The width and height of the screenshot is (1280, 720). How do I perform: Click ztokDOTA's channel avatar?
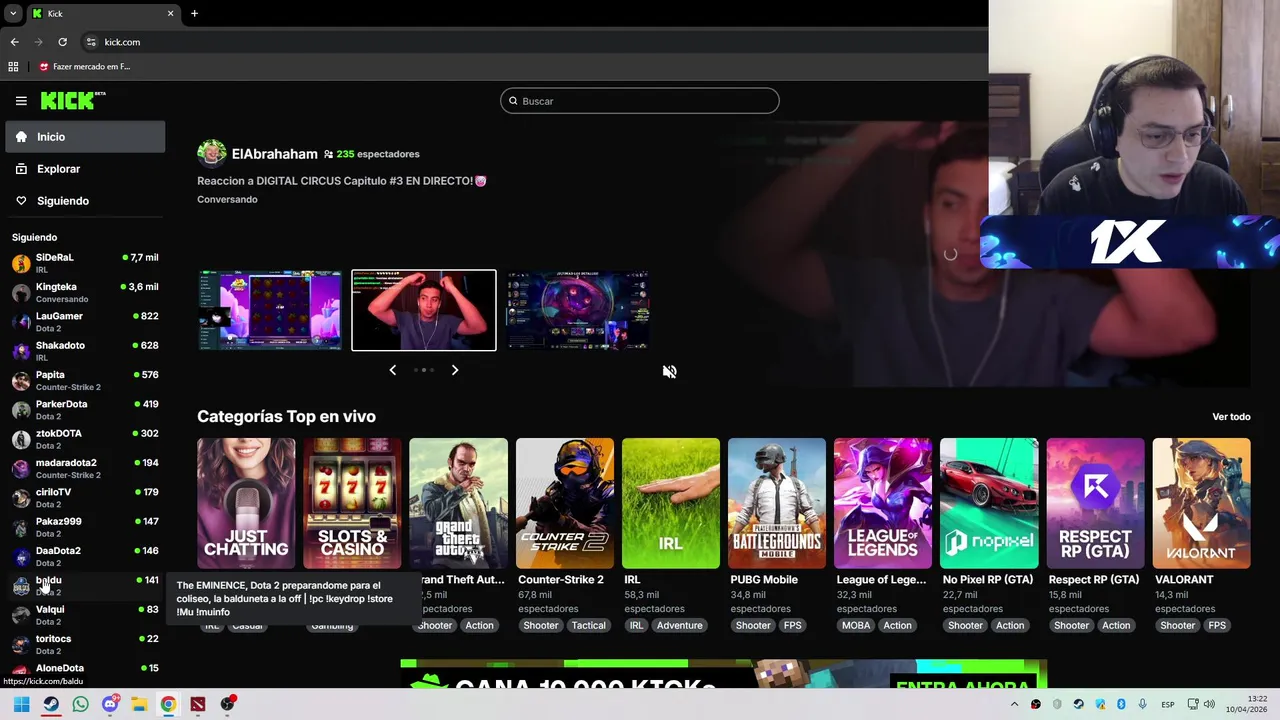pyautogui.click(x=21, y=439)
